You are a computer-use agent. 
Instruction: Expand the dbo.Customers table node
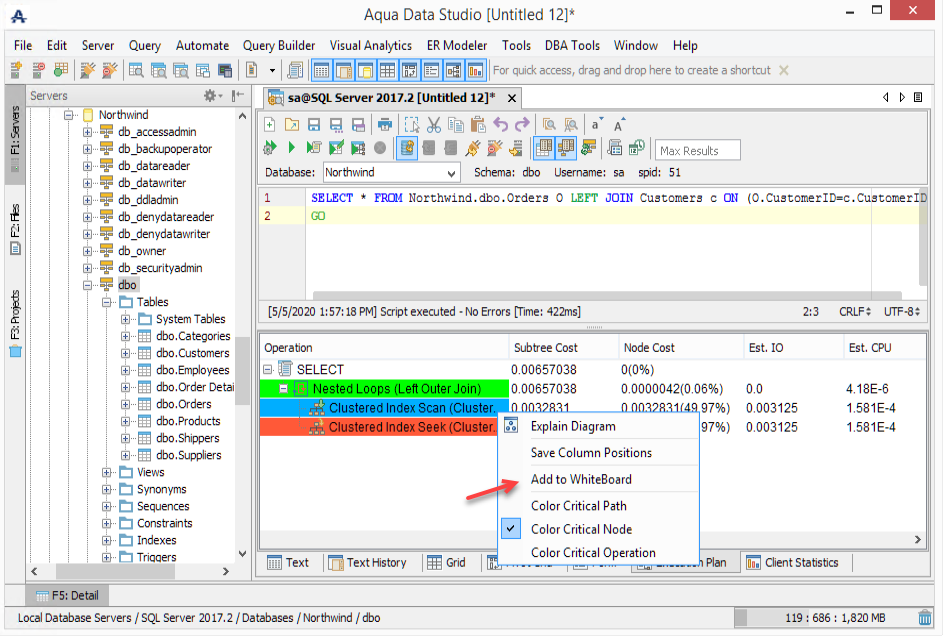click(x=127, y=353)
